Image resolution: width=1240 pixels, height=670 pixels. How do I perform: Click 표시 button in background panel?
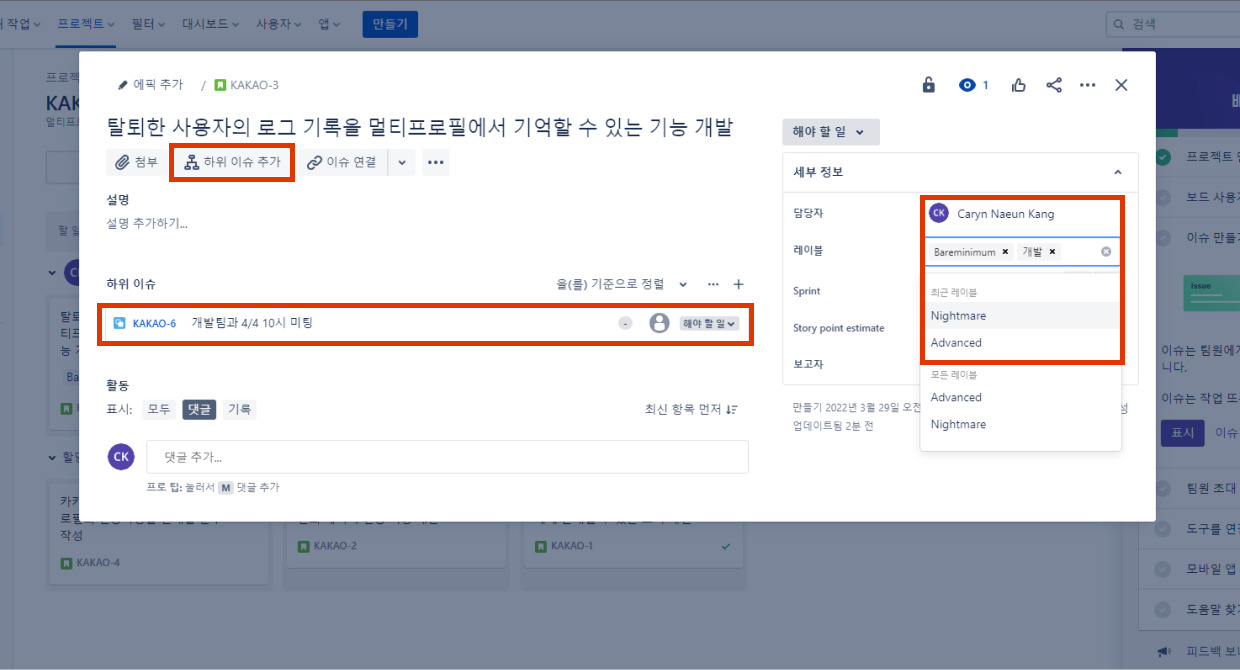pos(1182,433)
